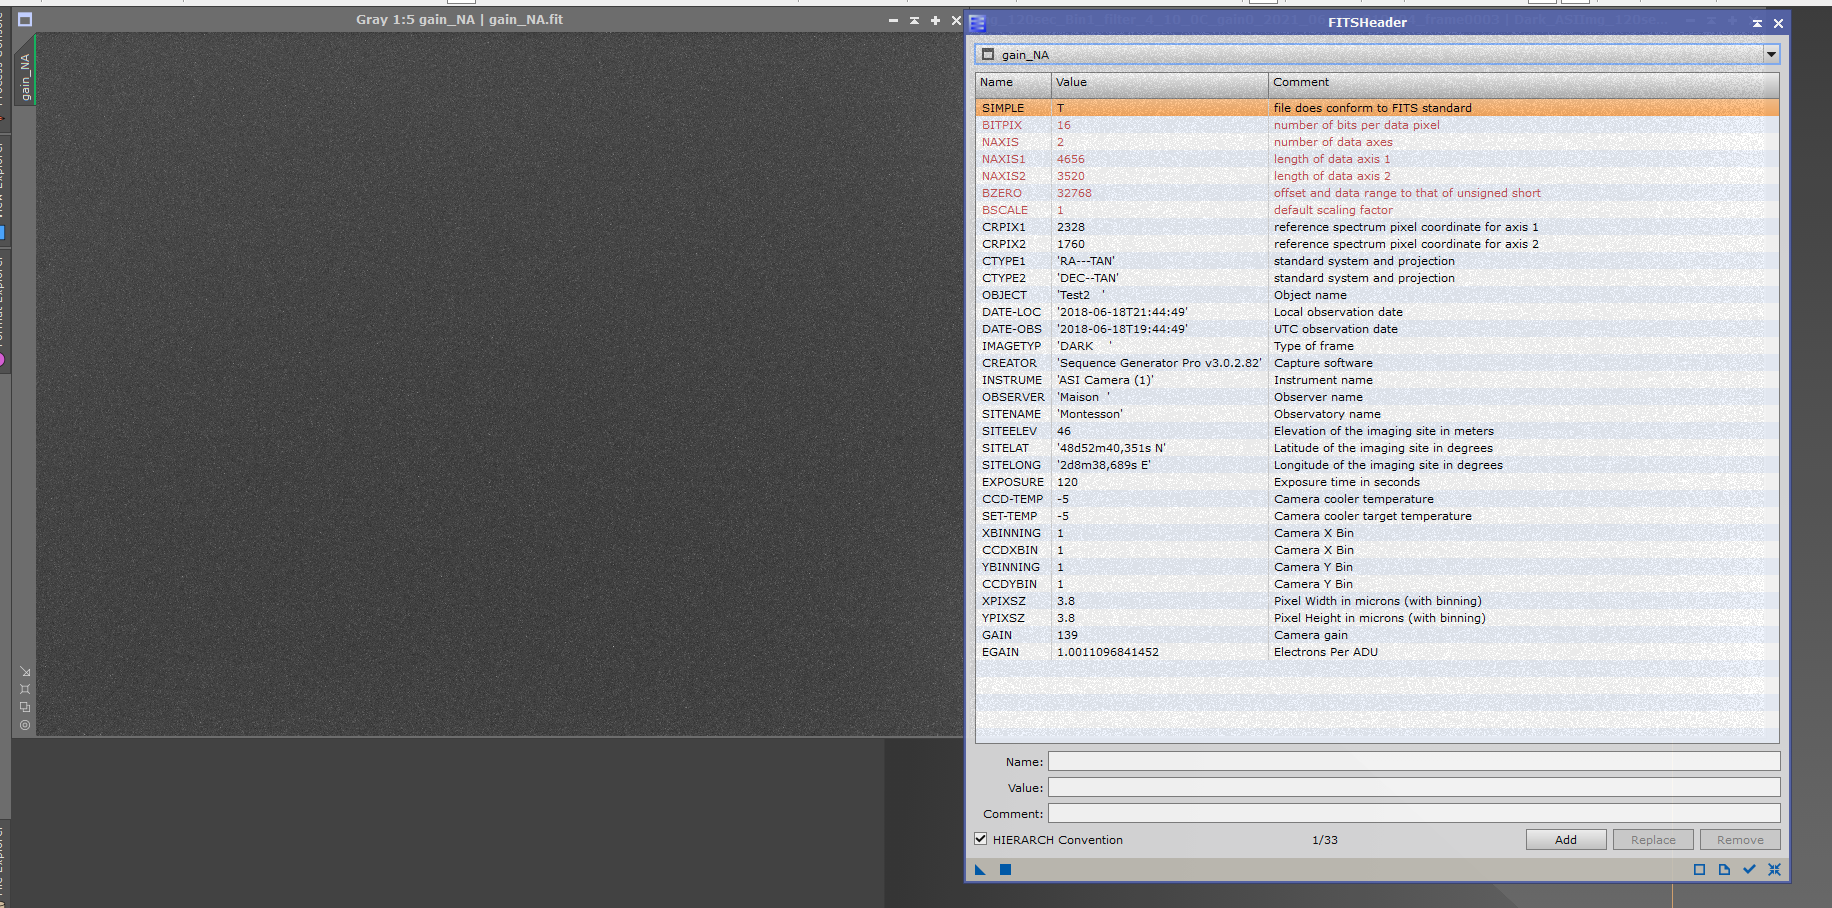The image size is (1832, 908).
Task: Click the Value column header
Action: [1160, 83]
